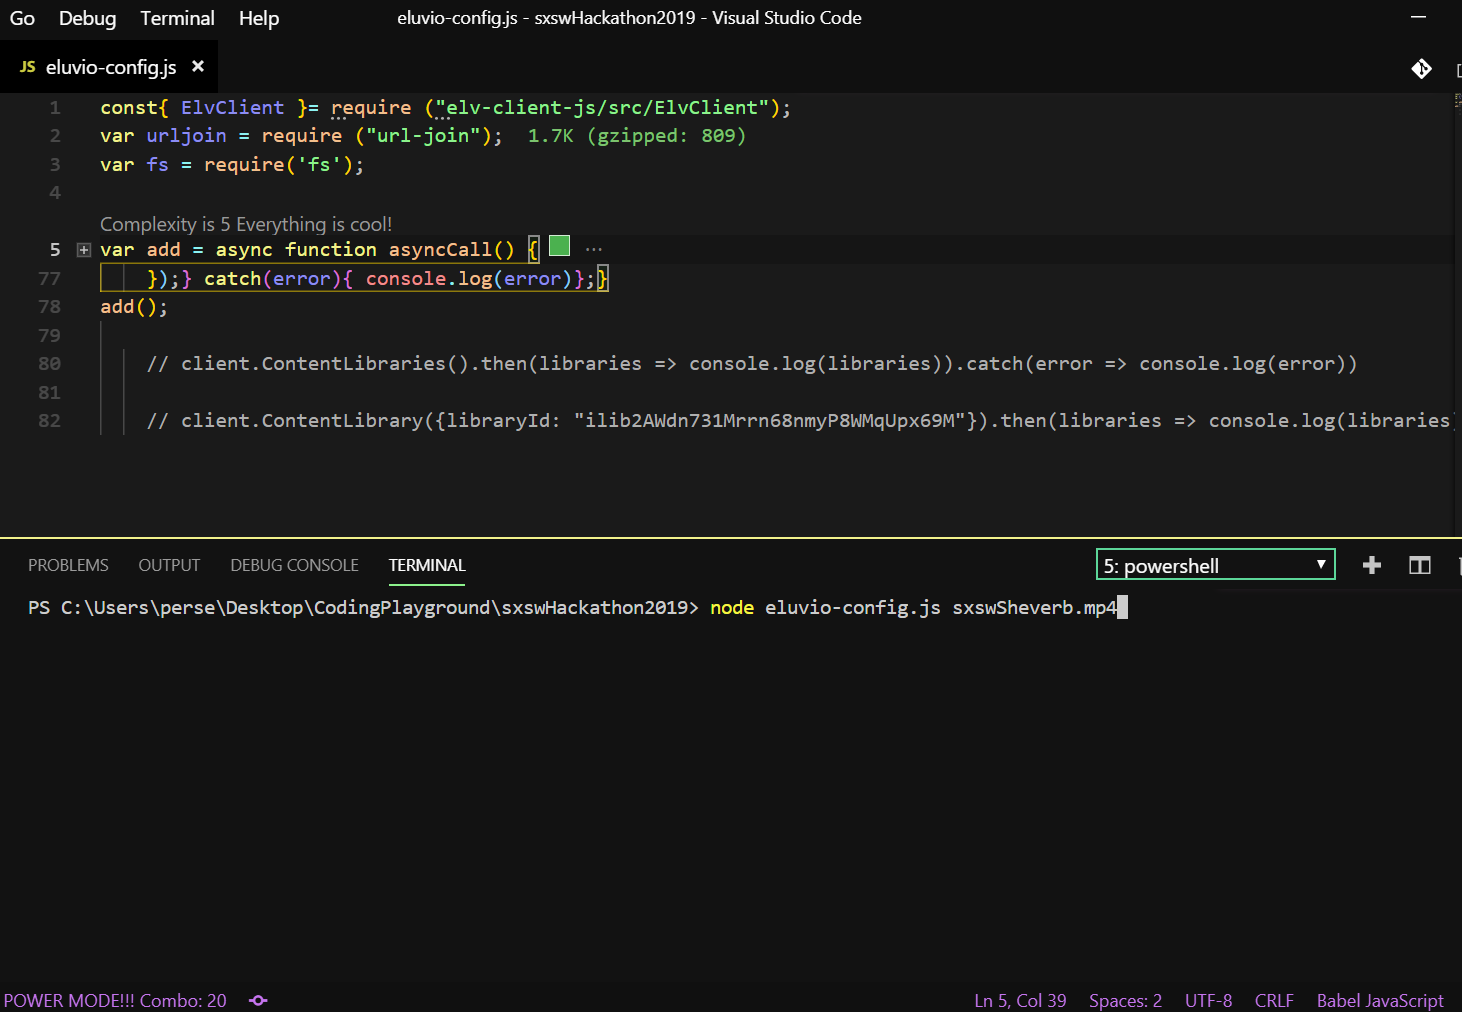Click 'CRLF' end of line selector

(x=1274, y=1000)
